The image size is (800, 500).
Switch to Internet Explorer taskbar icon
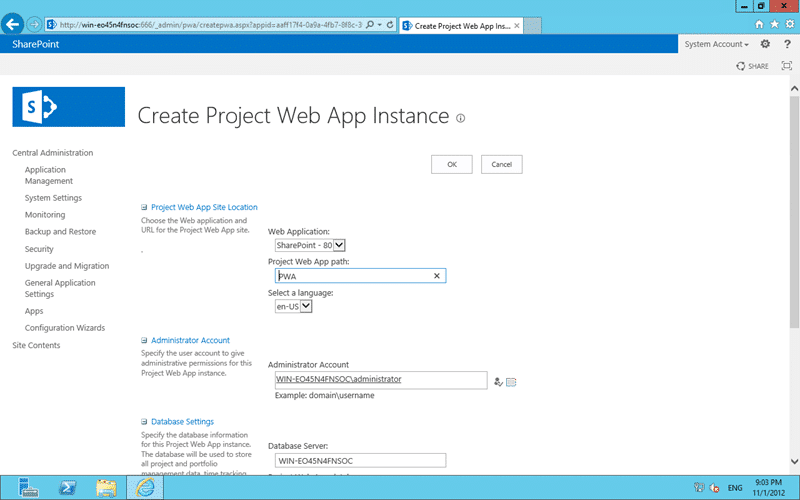145,488
